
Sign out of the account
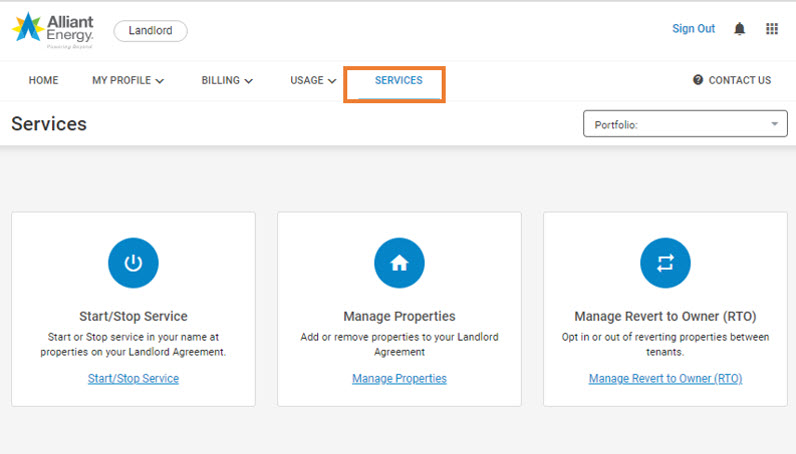tap(693, 28)
